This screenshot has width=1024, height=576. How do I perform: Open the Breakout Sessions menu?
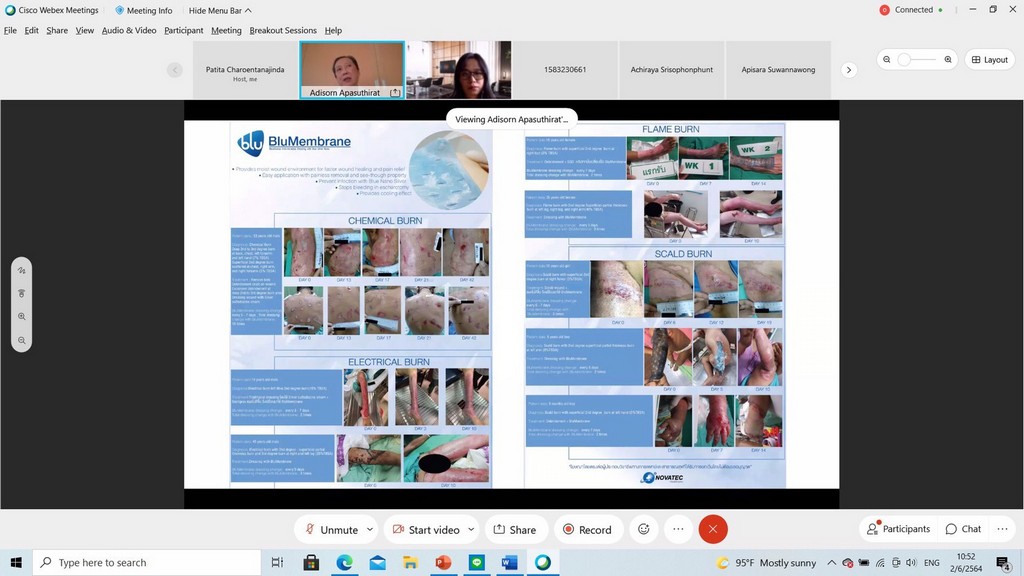pyautogui.click(x=283, y=30)
